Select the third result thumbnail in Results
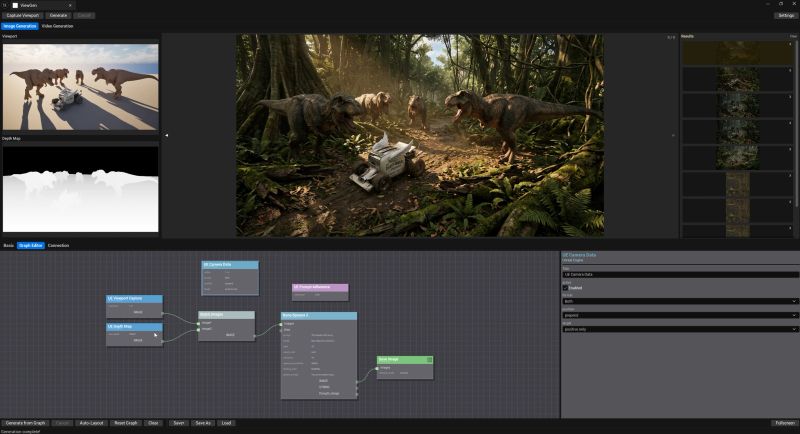This screenshot has height=434, width=800. coord(737,105)
